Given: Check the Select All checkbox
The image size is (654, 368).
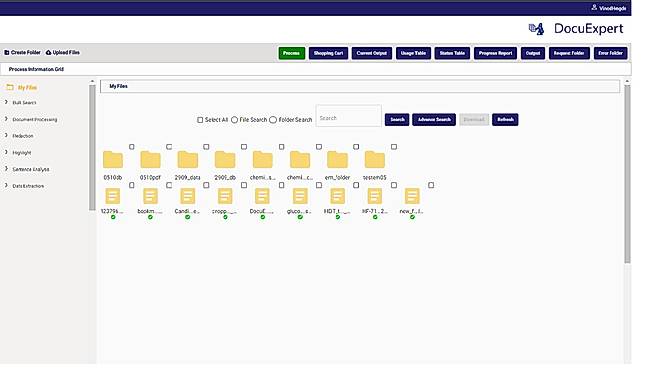Looking at the screenshot, I should [x=200, y=120].
